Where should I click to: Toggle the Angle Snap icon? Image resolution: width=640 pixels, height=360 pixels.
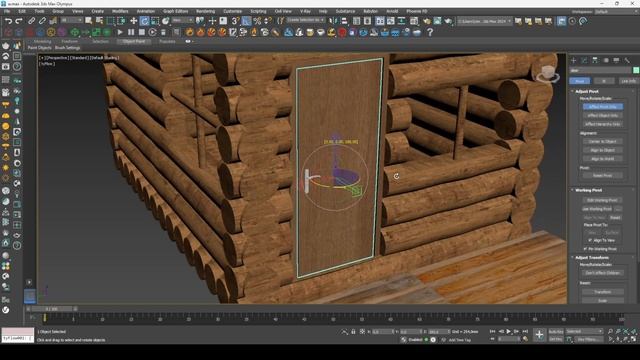(246, 20)
